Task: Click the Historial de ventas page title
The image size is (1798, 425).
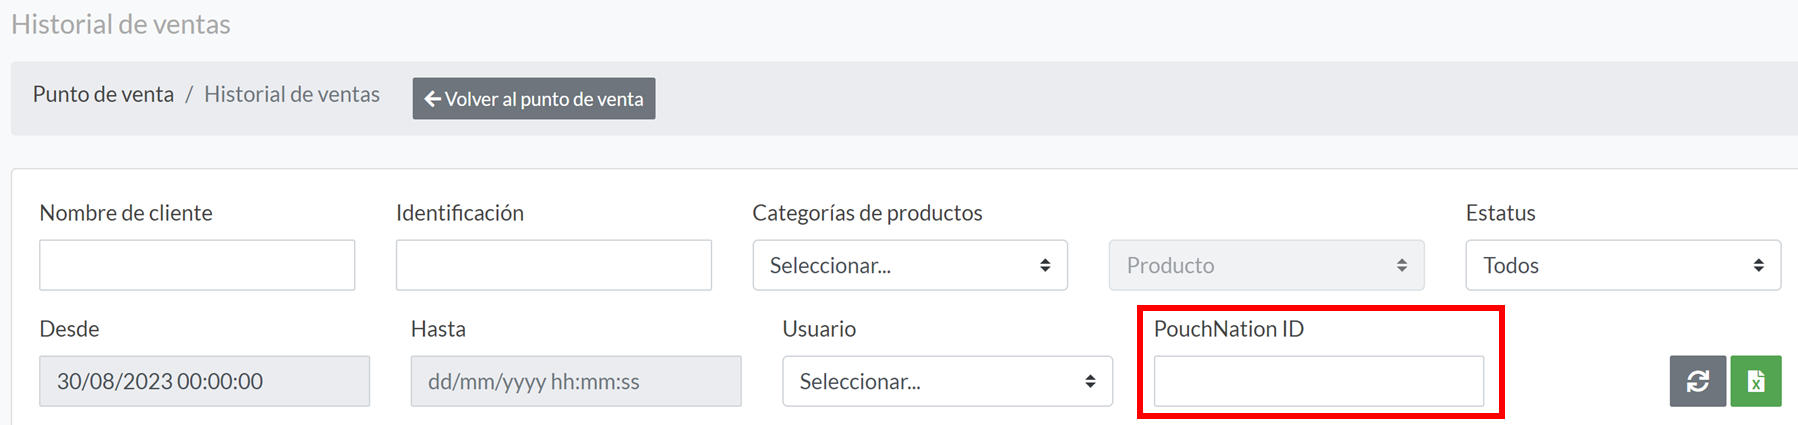Action: (x=121, y=24)
